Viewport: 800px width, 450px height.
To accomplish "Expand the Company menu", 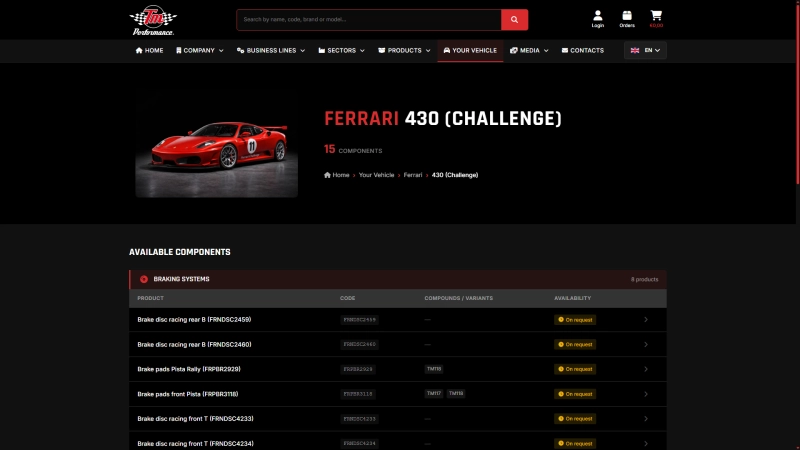I will pos(199,50).
